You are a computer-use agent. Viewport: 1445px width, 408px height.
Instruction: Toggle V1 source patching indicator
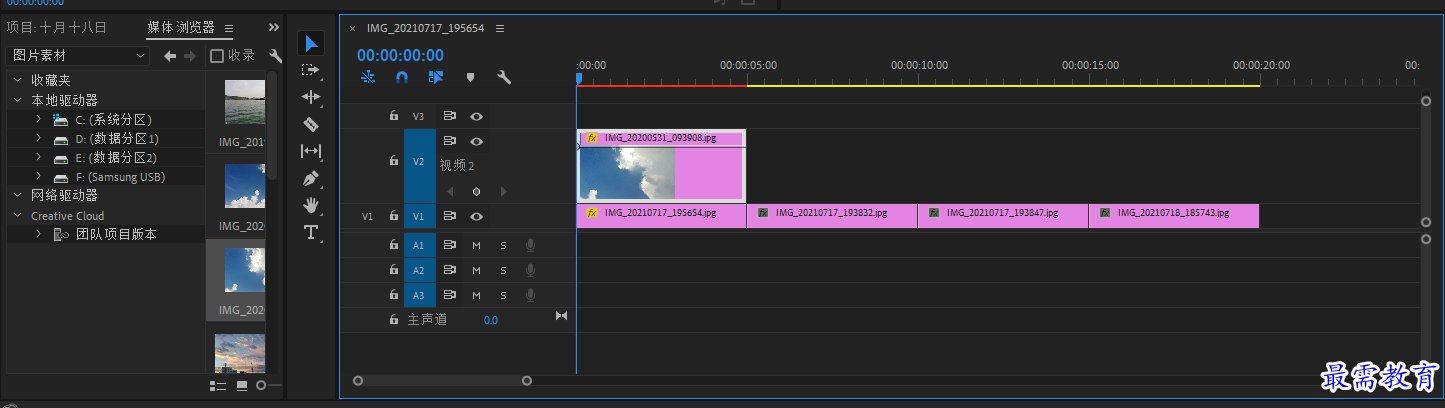pyautogui.click(x=368, y=216)
